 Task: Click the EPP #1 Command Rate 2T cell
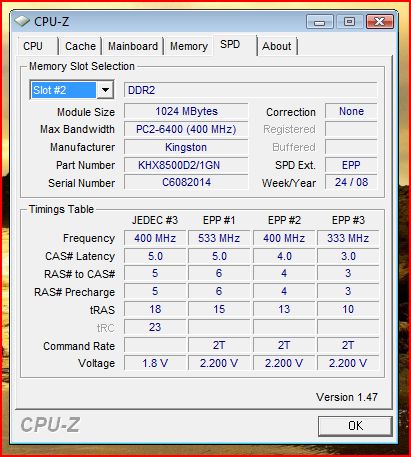pos(219,345)
